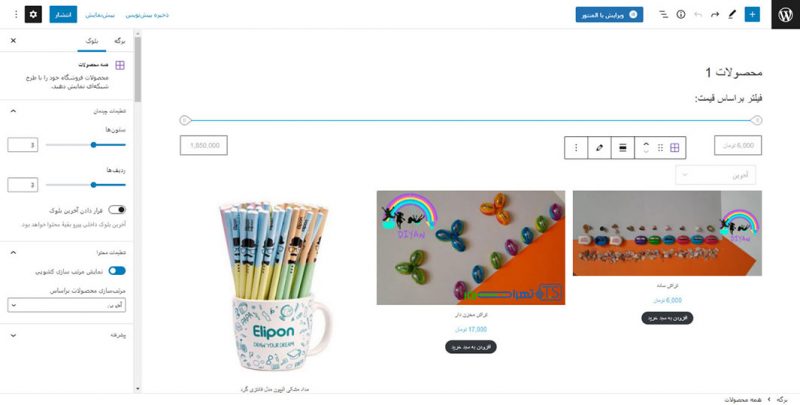Change alignment via block toolbar align icon
800x405 pixels.
coord(622,147)
